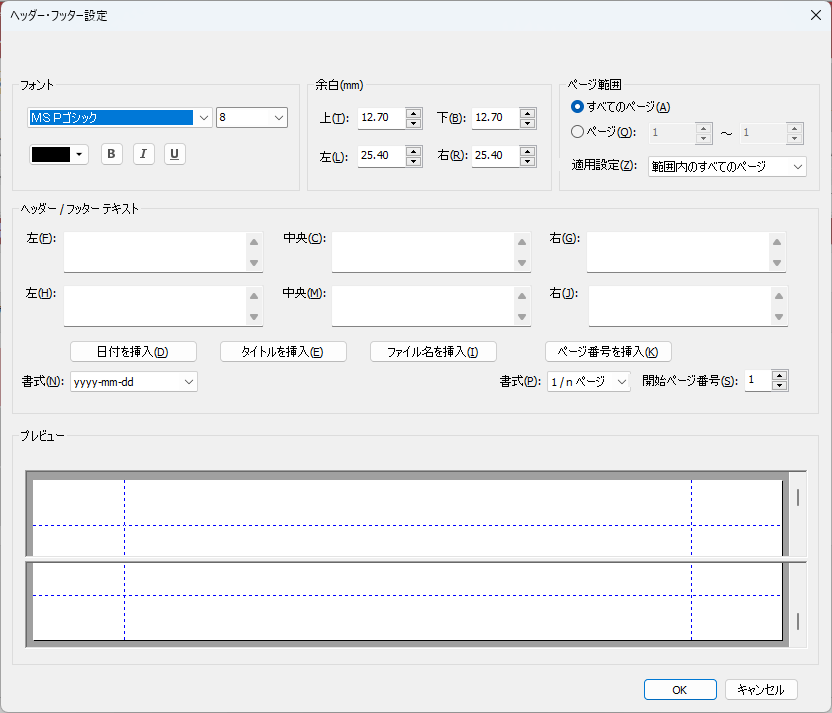This screenshot has width=832, height=713.
Task: Decrease the bottom margin 下(B) value
Action: click(x=527, y=123)
